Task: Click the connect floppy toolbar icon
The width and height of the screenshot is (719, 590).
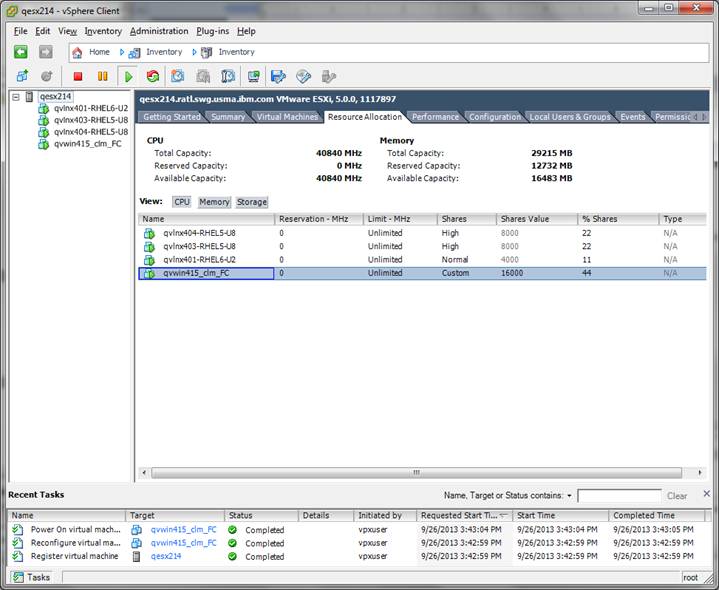Action: point(278,76)
